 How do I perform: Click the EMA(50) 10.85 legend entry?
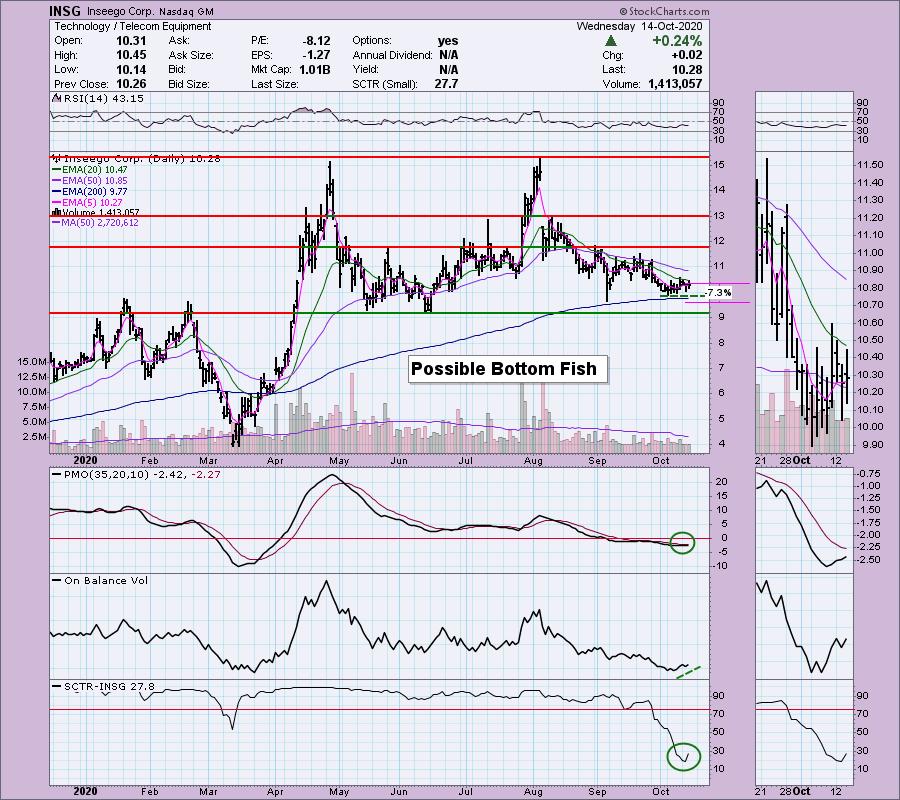point(95,180)
